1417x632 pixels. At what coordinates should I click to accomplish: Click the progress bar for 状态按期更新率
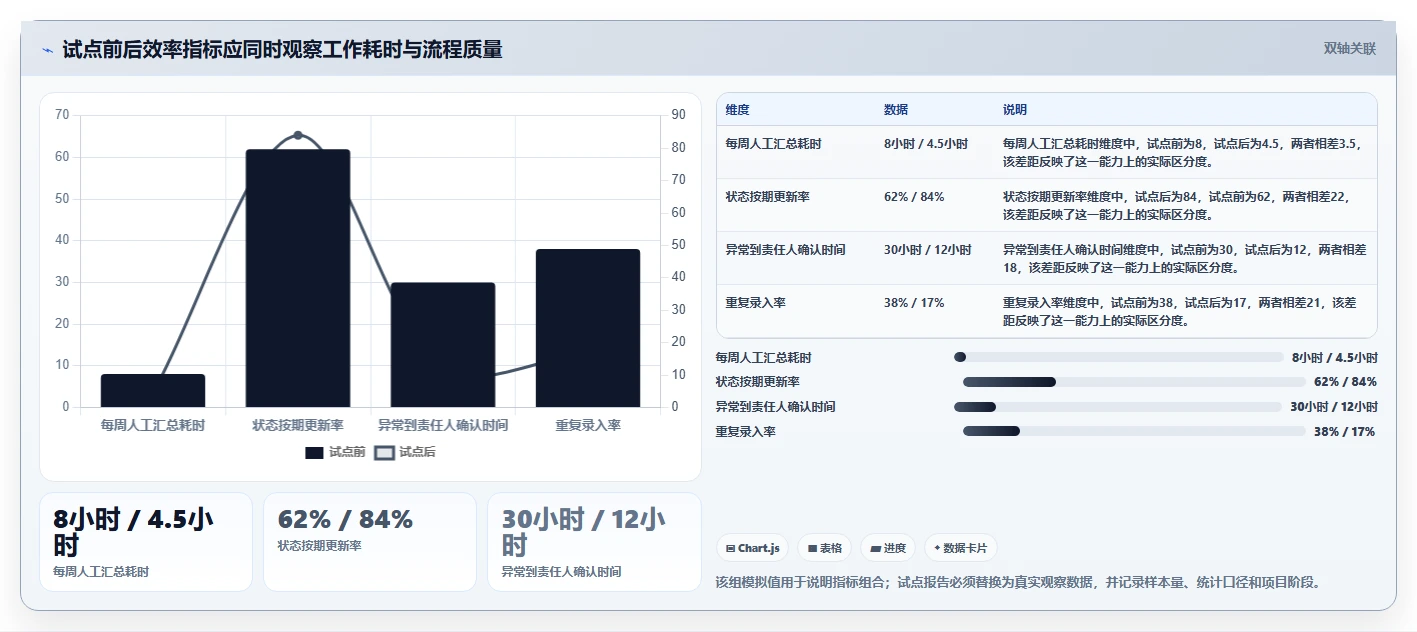(x=1134, y=382)
